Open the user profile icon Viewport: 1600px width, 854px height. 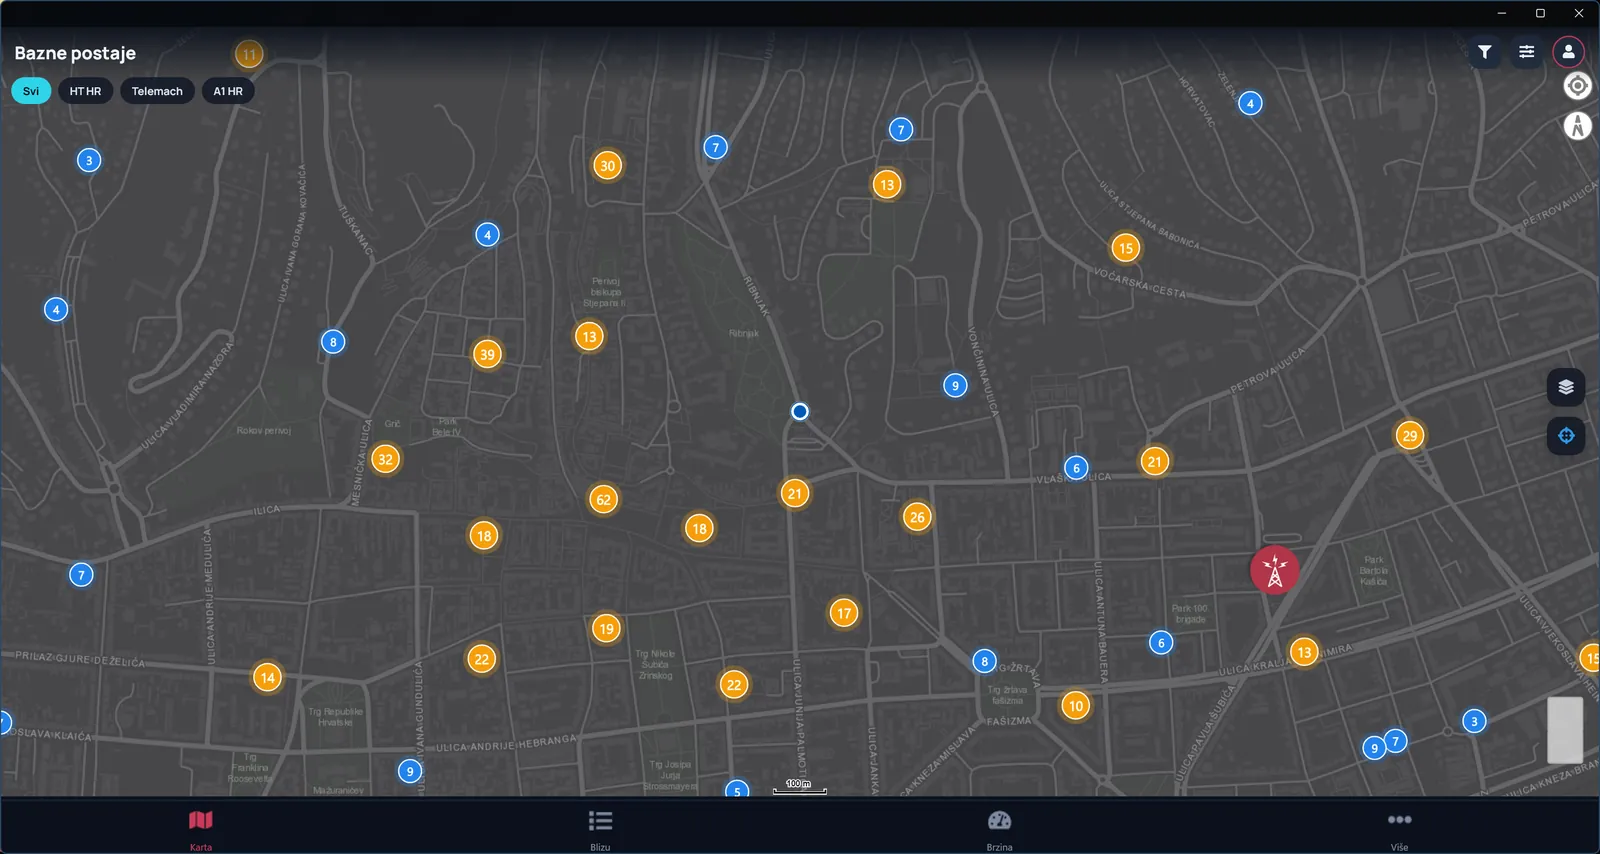click(1568, 52)
